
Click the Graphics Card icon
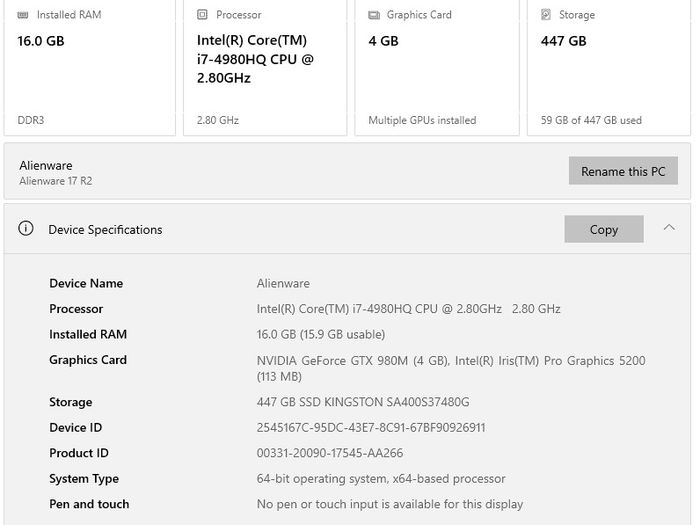[x=374, y=15]
